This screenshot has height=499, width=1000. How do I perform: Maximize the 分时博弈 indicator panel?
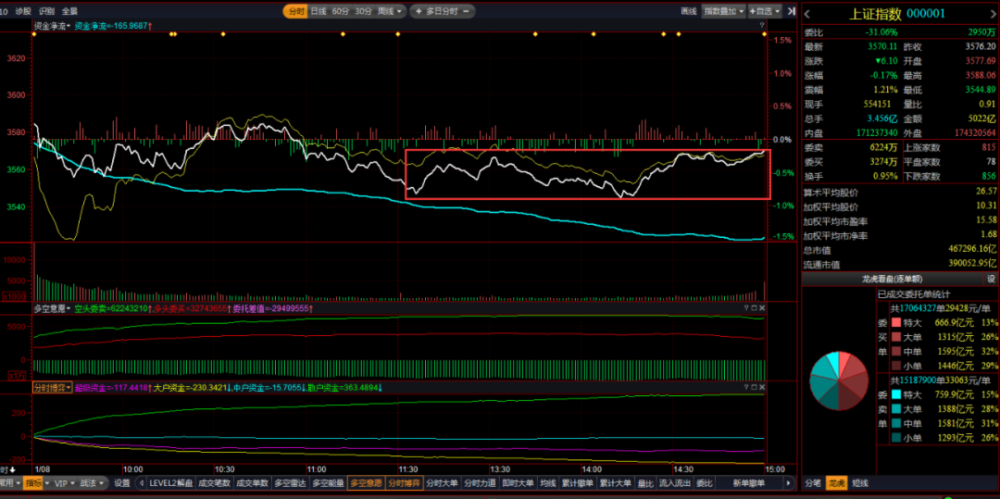click(x=754, y=387)
